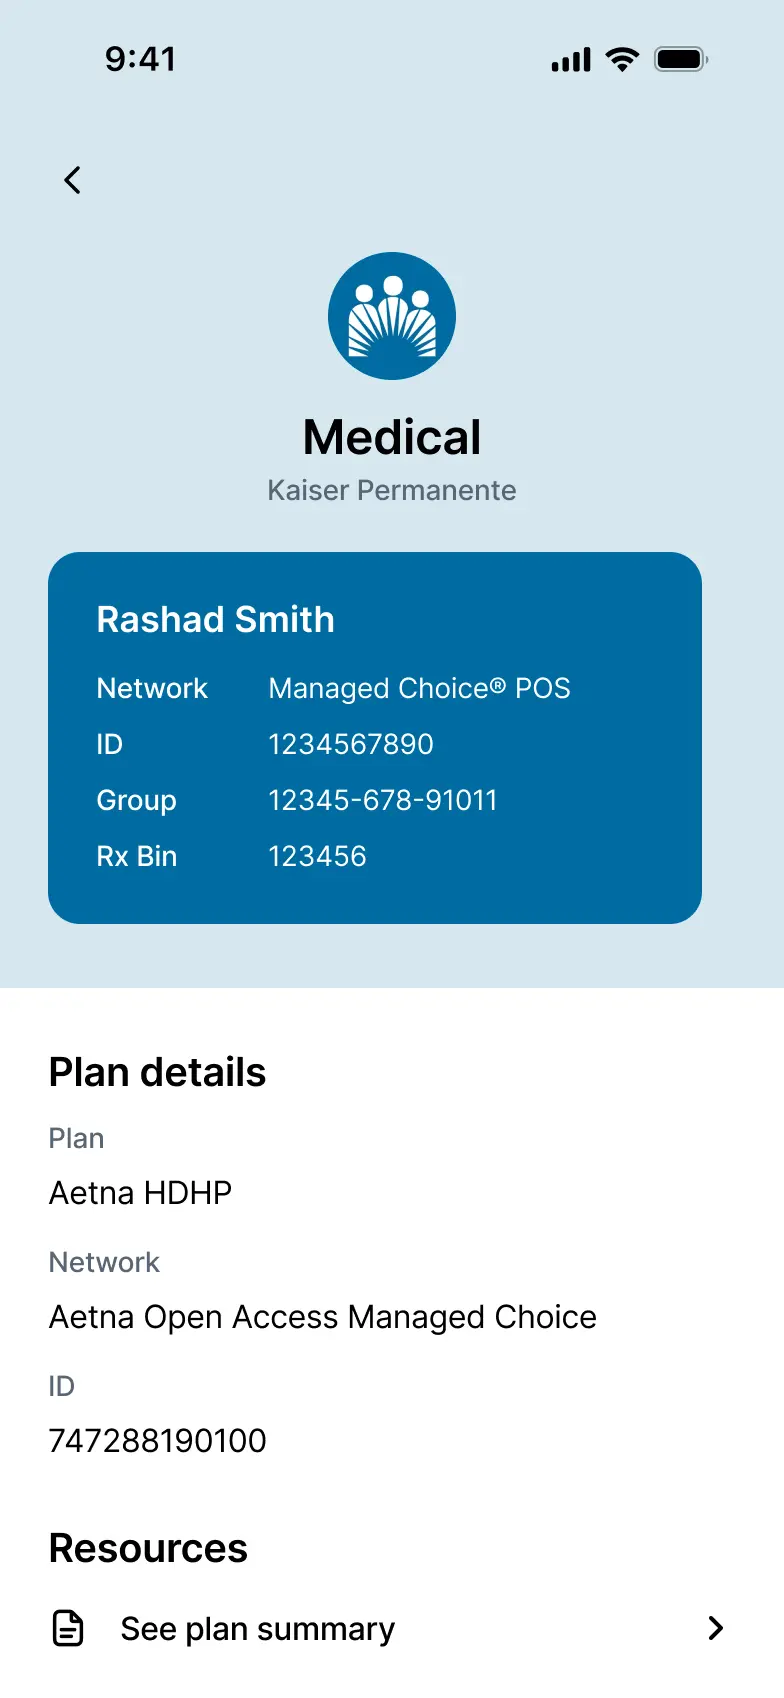Select the Kaiser Permanente subtitle text
The height and width of the screenshot is (1698, 784).
(x=392, y=490)
